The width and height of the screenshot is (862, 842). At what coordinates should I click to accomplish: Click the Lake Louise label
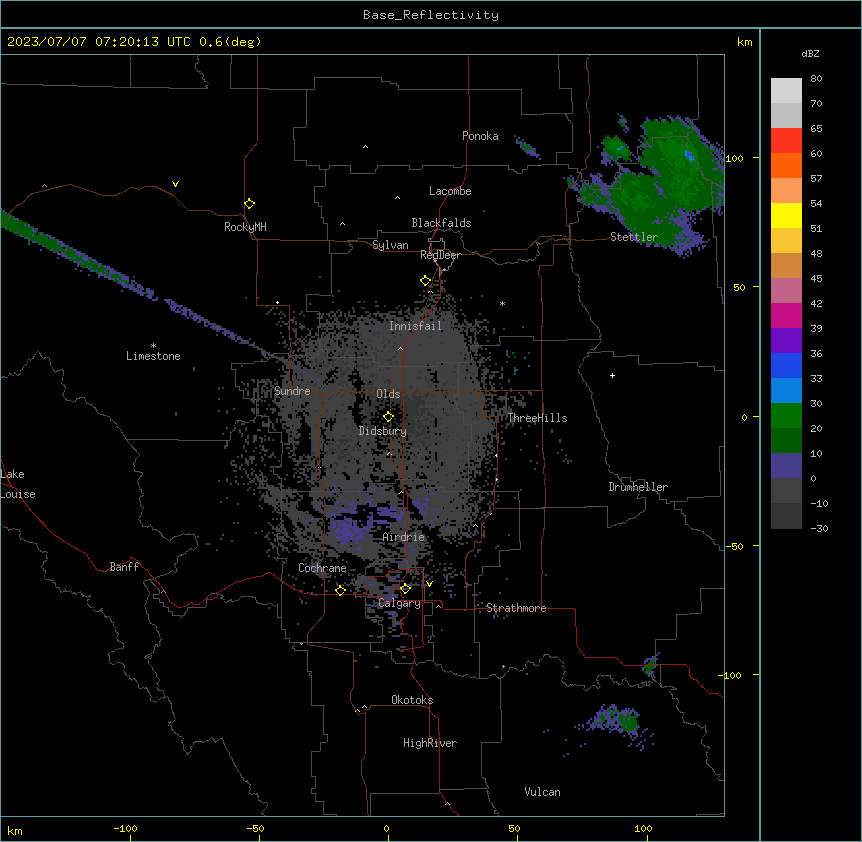(x=18, y=484)
